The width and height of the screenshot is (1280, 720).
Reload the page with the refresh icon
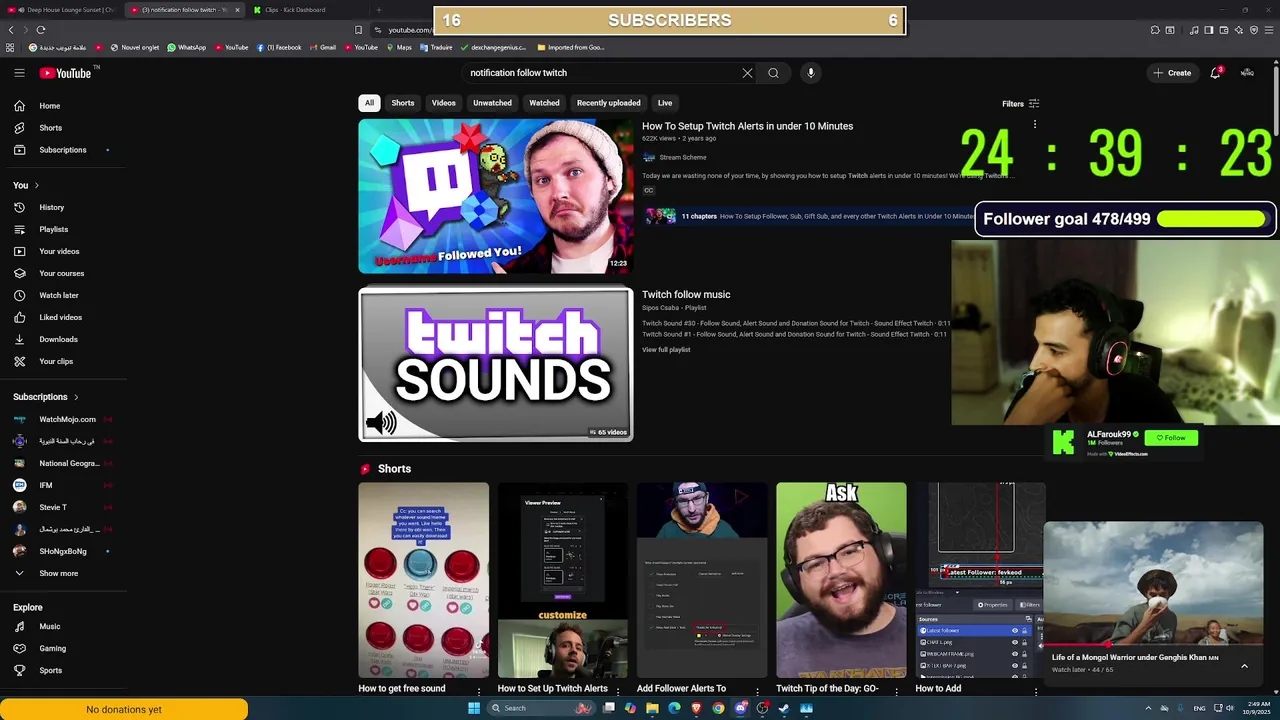pyautogui.click(x=41, y=30)
